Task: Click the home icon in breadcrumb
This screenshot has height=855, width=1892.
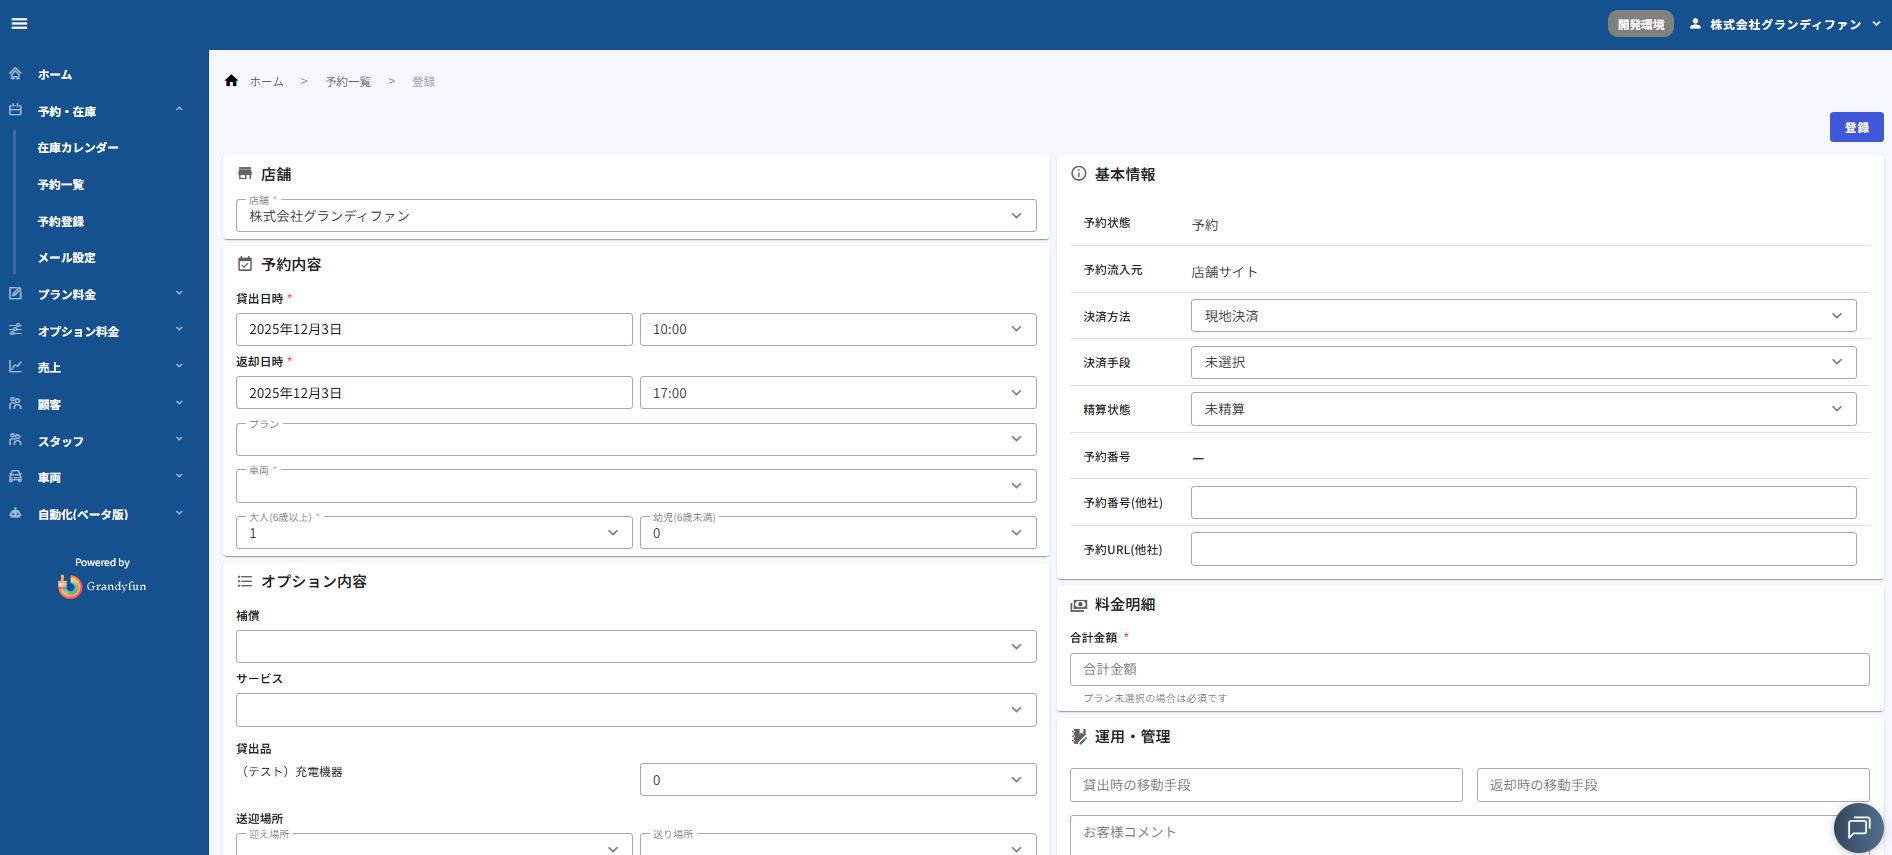Action: 231,81
